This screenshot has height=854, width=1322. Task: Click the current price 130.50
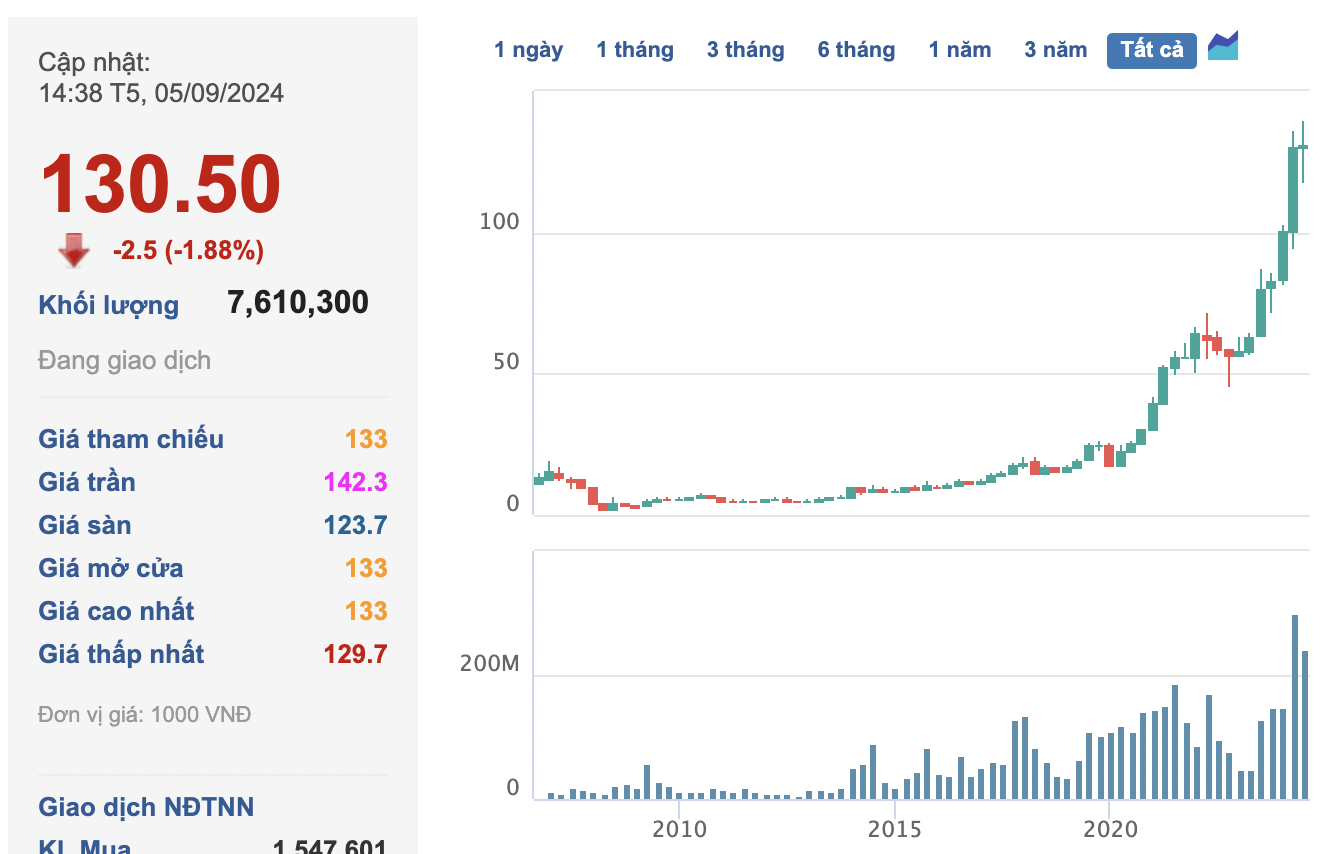tap(160, 184)
